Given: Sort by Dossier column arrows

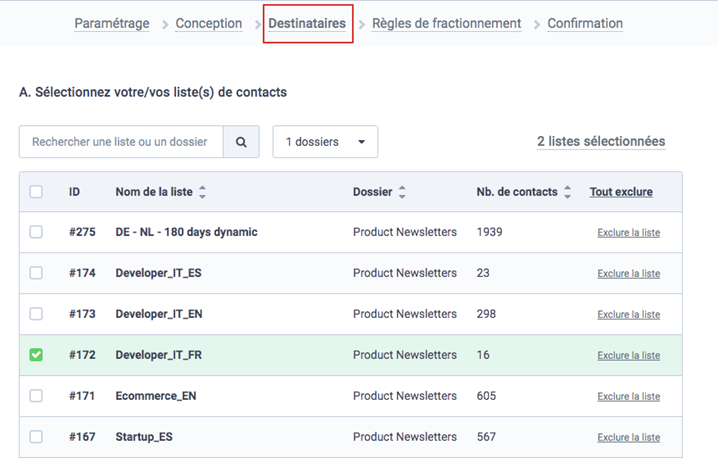Looking at the screenshot, I should [402, 192].
